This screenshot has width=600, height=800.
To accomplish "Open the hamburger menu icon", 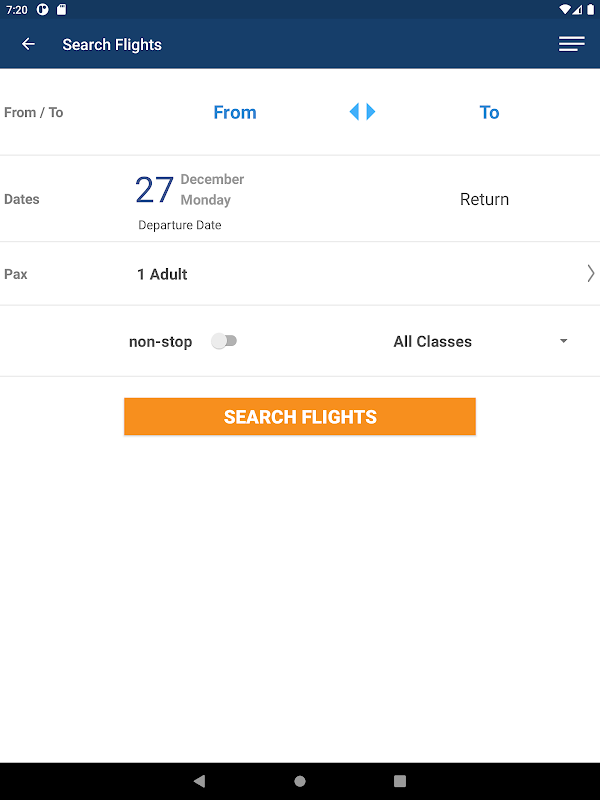I will pos(571,44).
